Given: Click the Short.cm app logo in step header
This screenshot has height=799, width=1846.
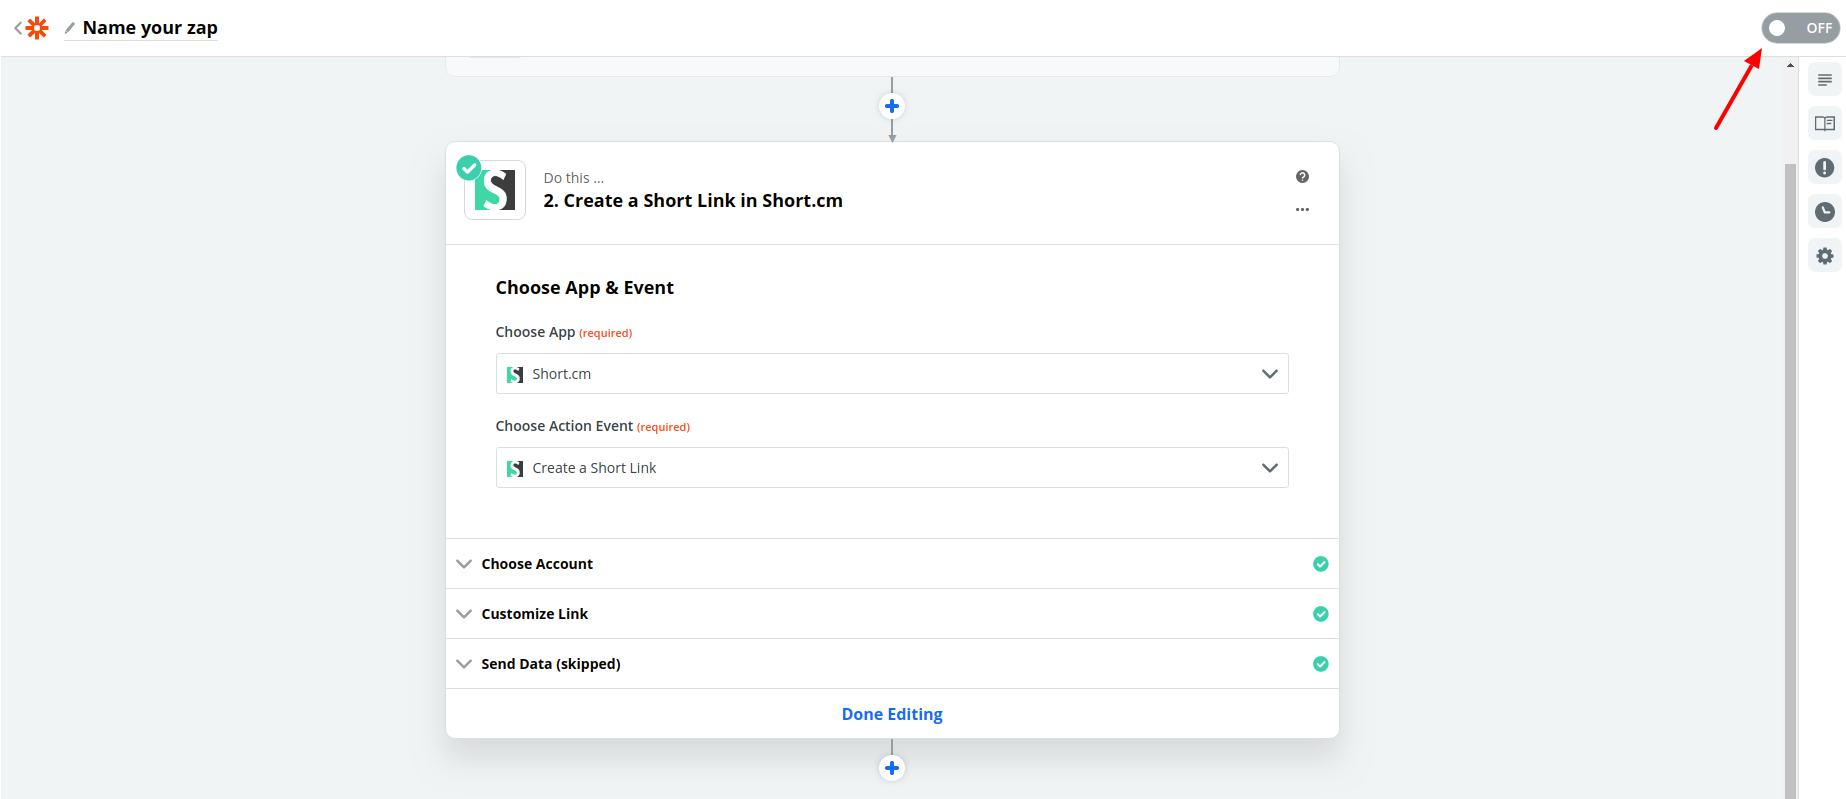Looking at the screenshot, I should click(495, 190).
